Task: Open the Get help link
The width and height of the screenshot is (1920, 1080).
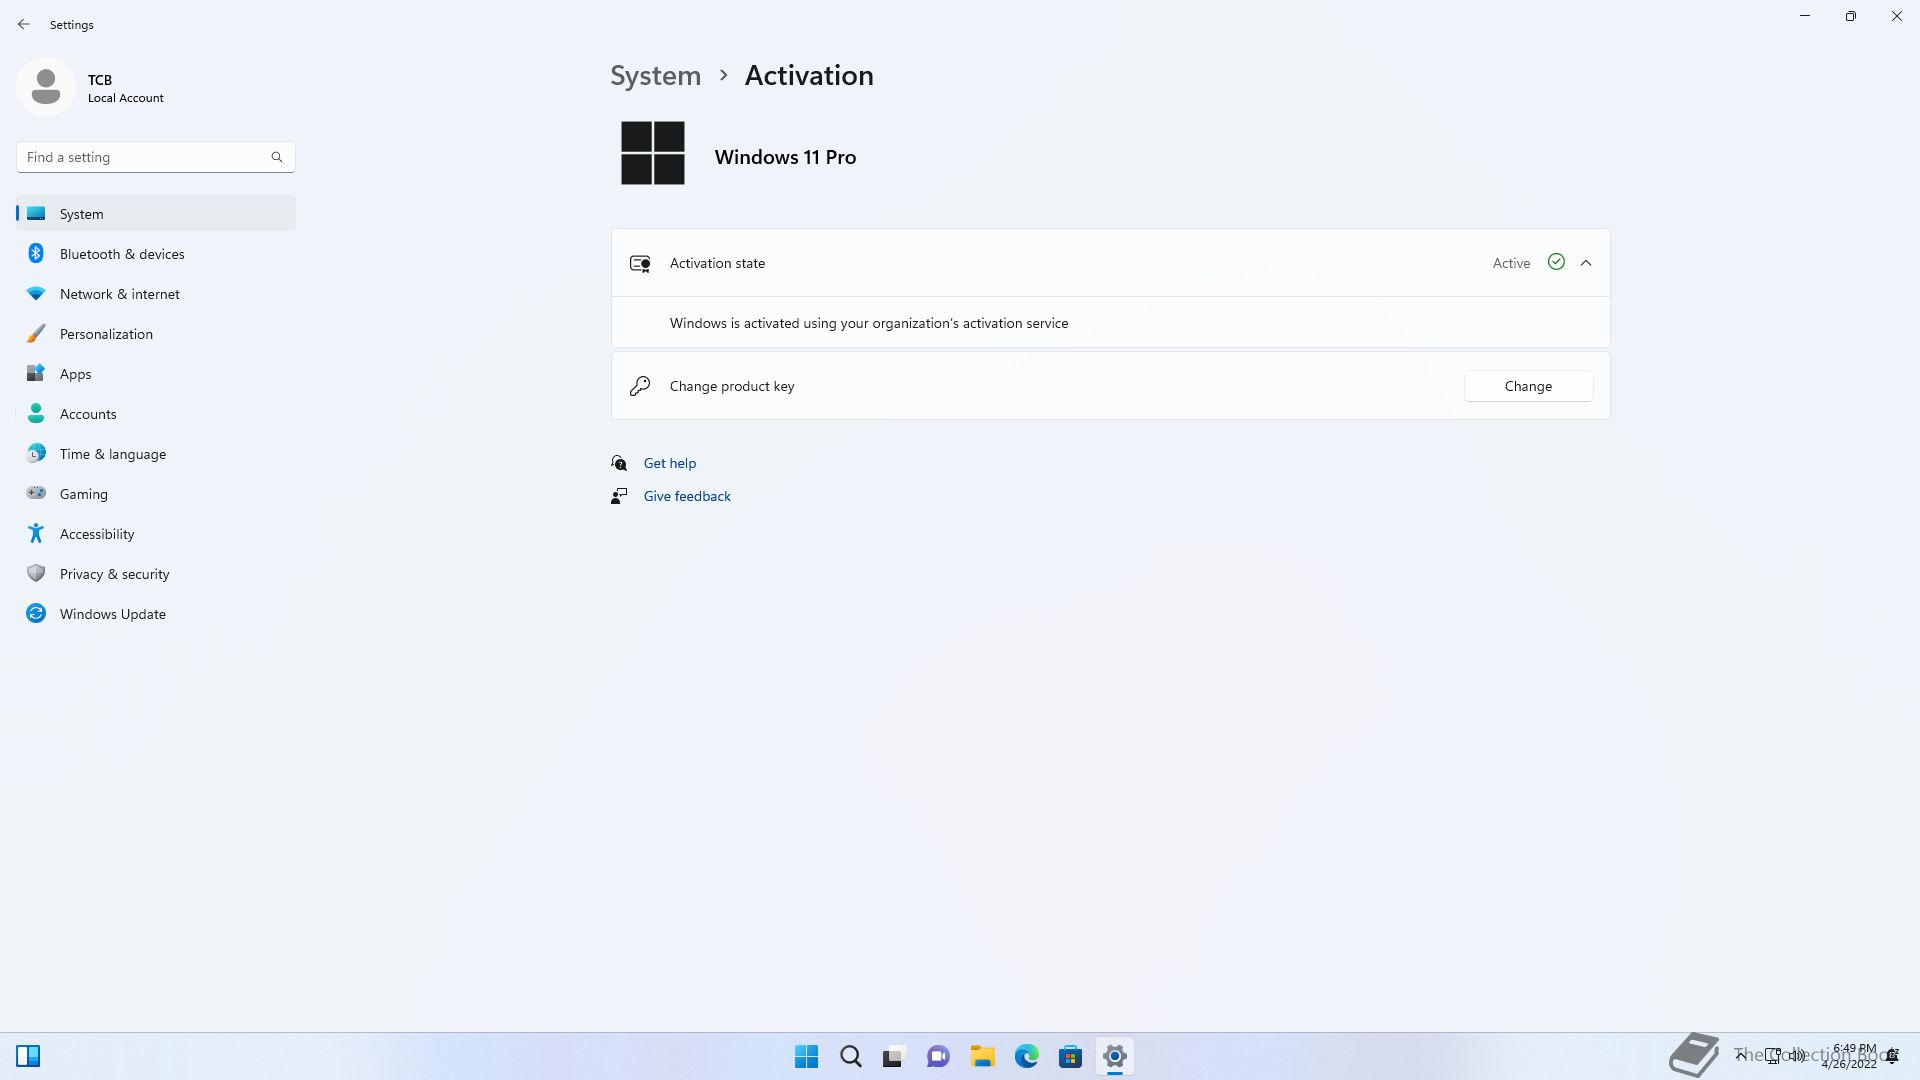Action: (x=669, y=463)
